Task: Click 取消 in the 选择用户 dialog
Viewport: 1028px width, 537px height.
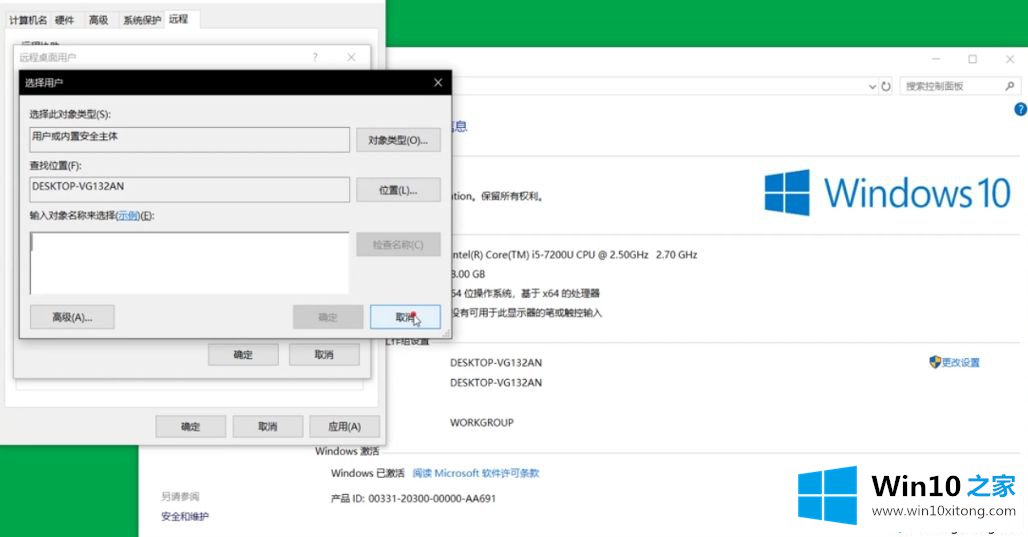Action: coord(405,317)
